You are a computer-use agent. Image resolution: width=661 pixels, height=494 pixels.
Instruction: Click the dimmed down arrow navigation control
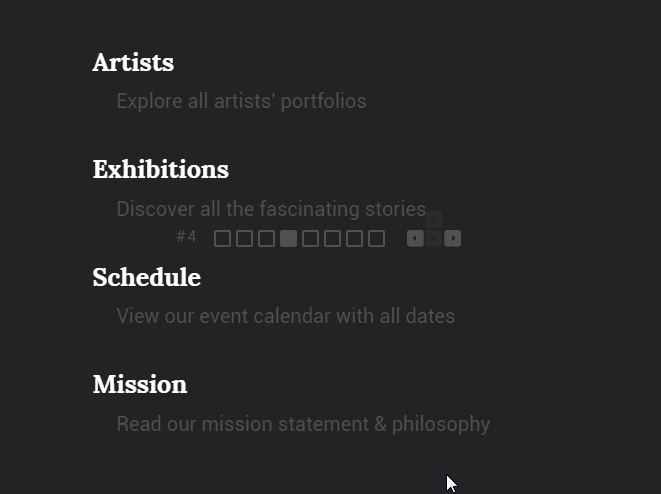[x=434, y=239]
